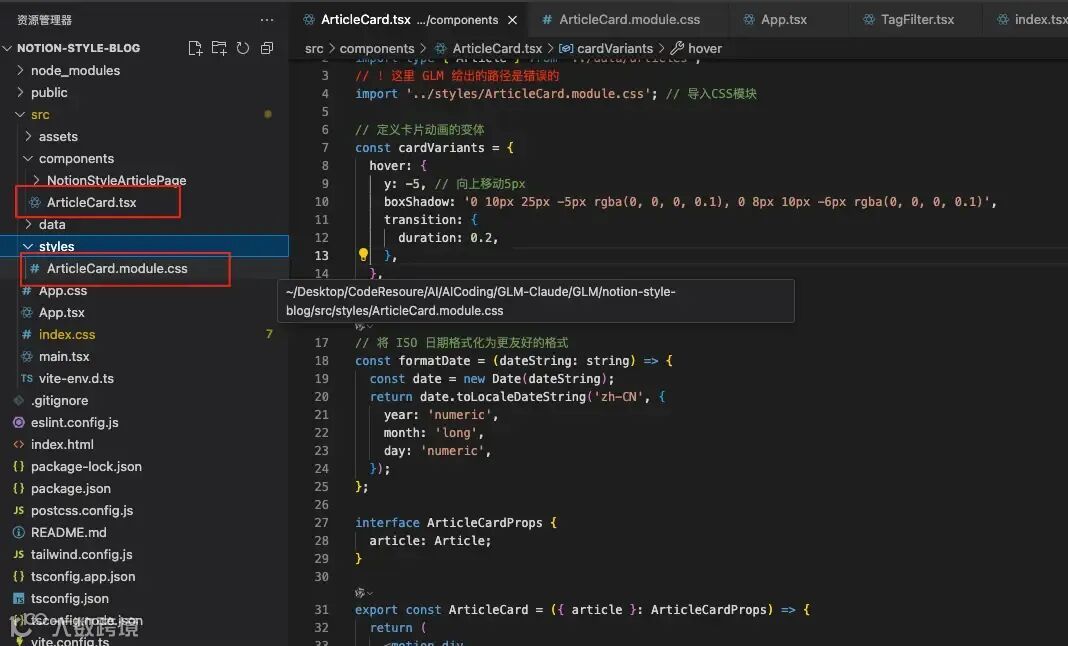Click the New File icon in explorer header

click(195, 48)
